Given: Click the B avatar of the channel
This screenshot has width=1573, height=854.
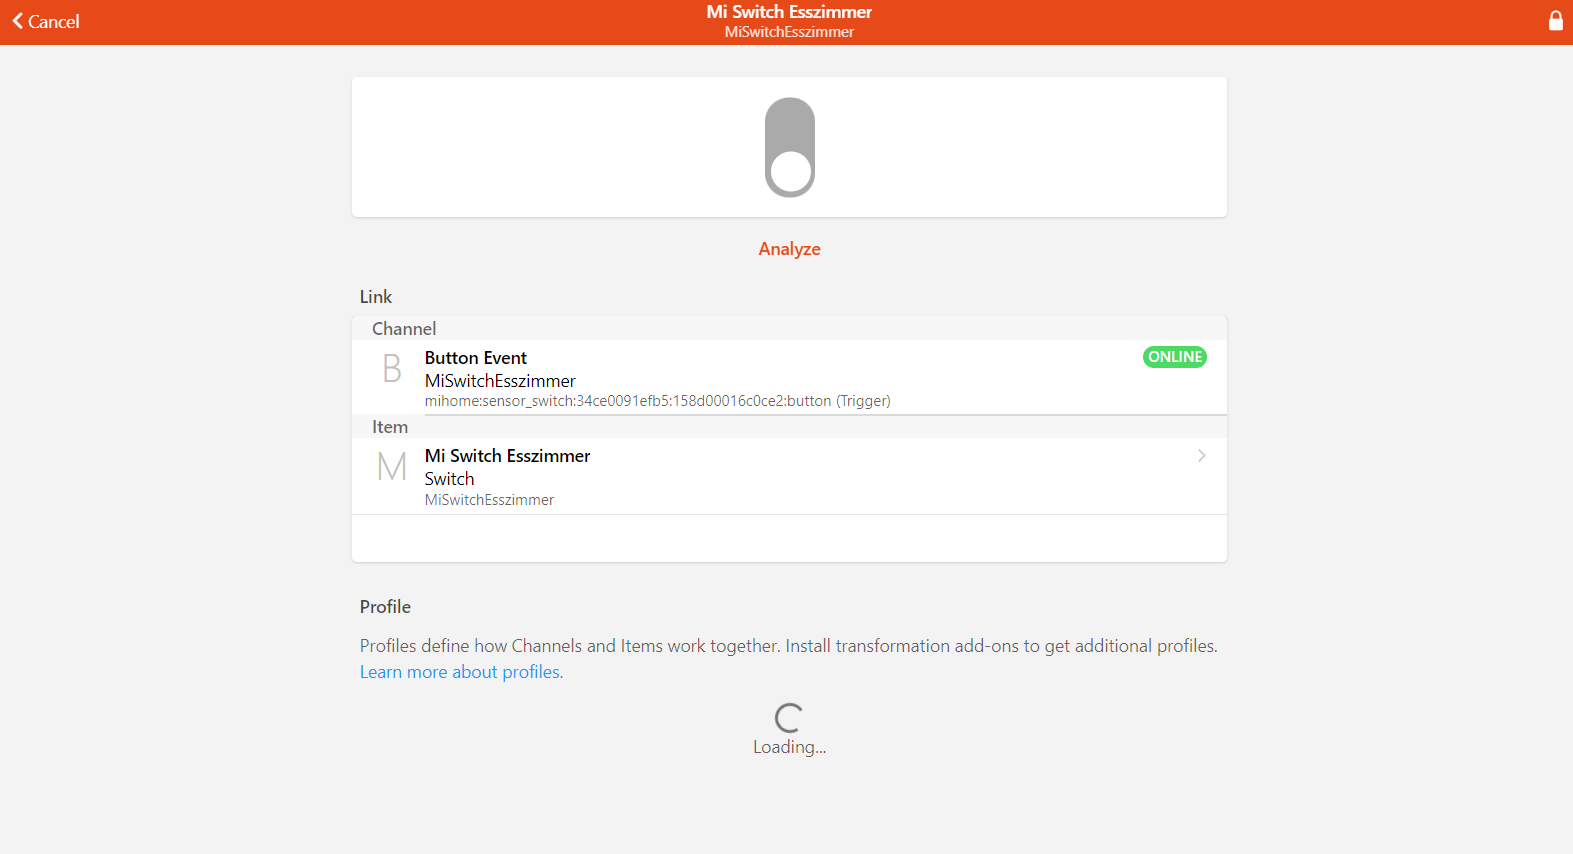Looking at the screenshot, I should [392, 369].
